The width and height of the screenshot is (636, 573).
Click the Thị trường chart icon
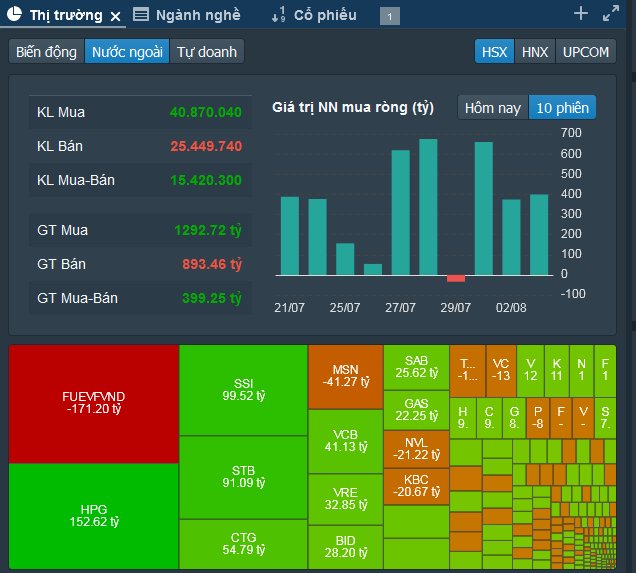pyautogui.click(x=14, y=15)
